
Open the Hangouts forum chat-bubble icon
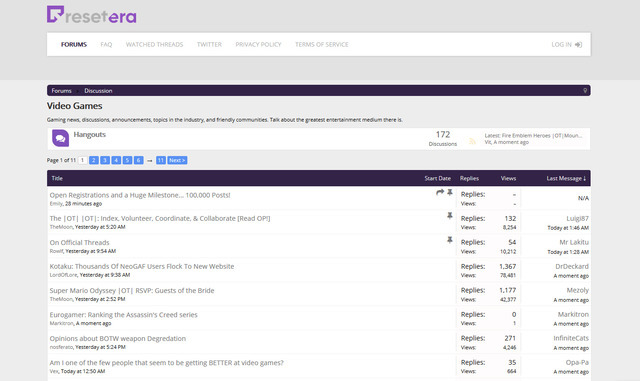click(x=60, y=138)
